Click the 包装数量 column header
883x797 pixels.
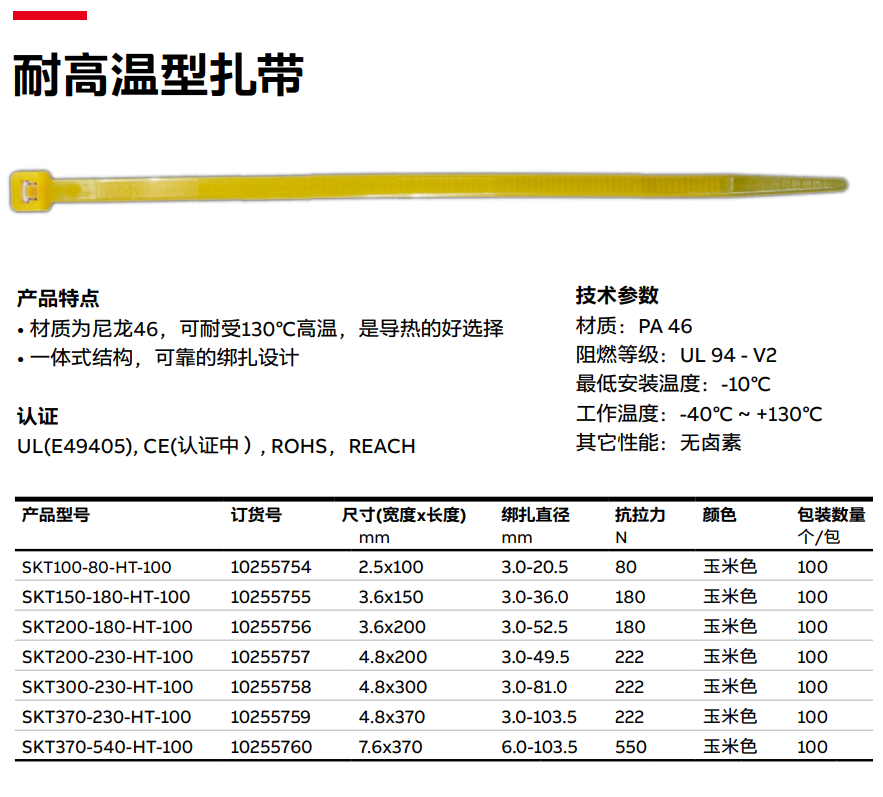click(x=831, y=515)
